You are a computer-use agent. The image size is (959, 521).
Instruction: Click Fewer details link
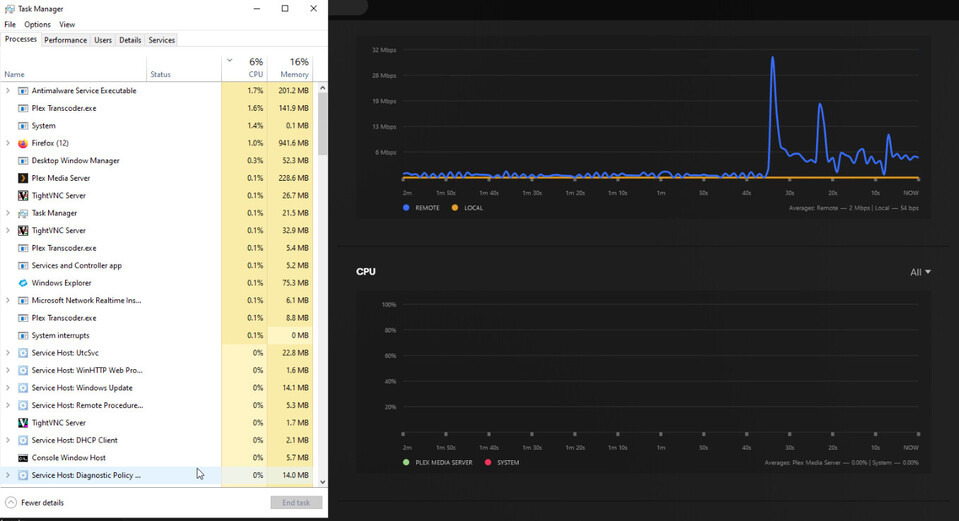[x=42, y=503]
